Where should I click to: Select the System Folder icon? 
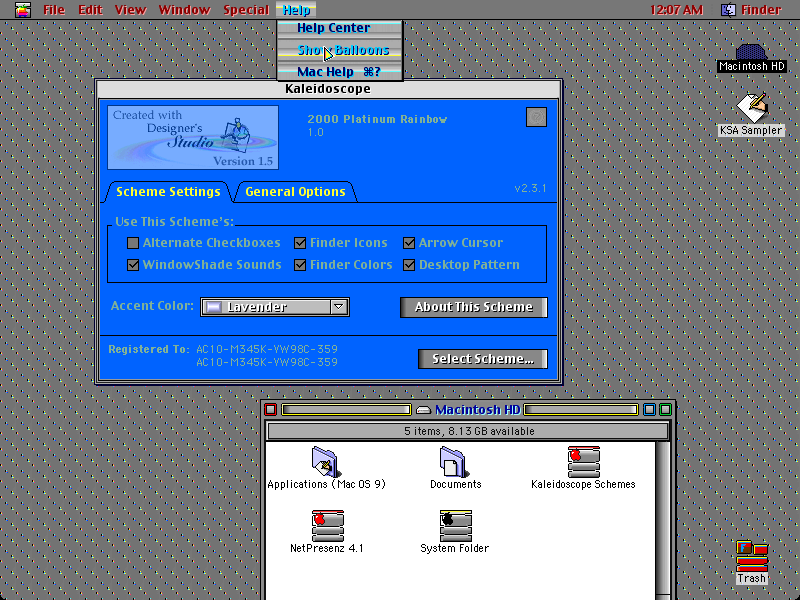pyautogui.click(x=455, y=526)
